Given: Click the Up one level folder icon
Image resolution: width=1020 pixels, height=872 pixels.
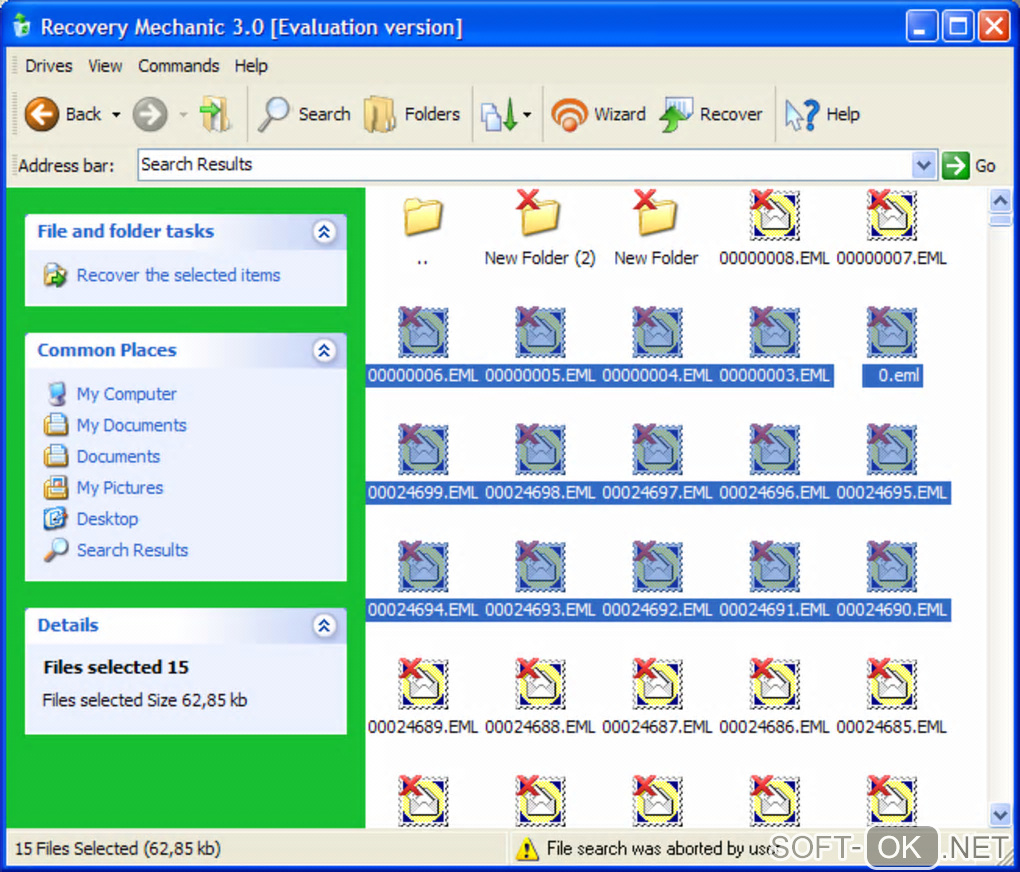Looking at the screenshot, I should [216, 114].
